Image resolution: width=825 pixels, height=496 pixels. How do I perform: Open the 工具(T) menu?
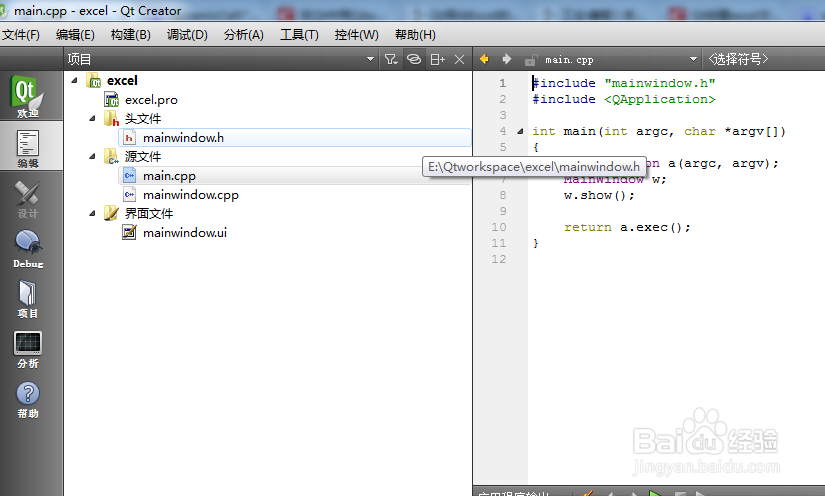[x=299, y=35]
